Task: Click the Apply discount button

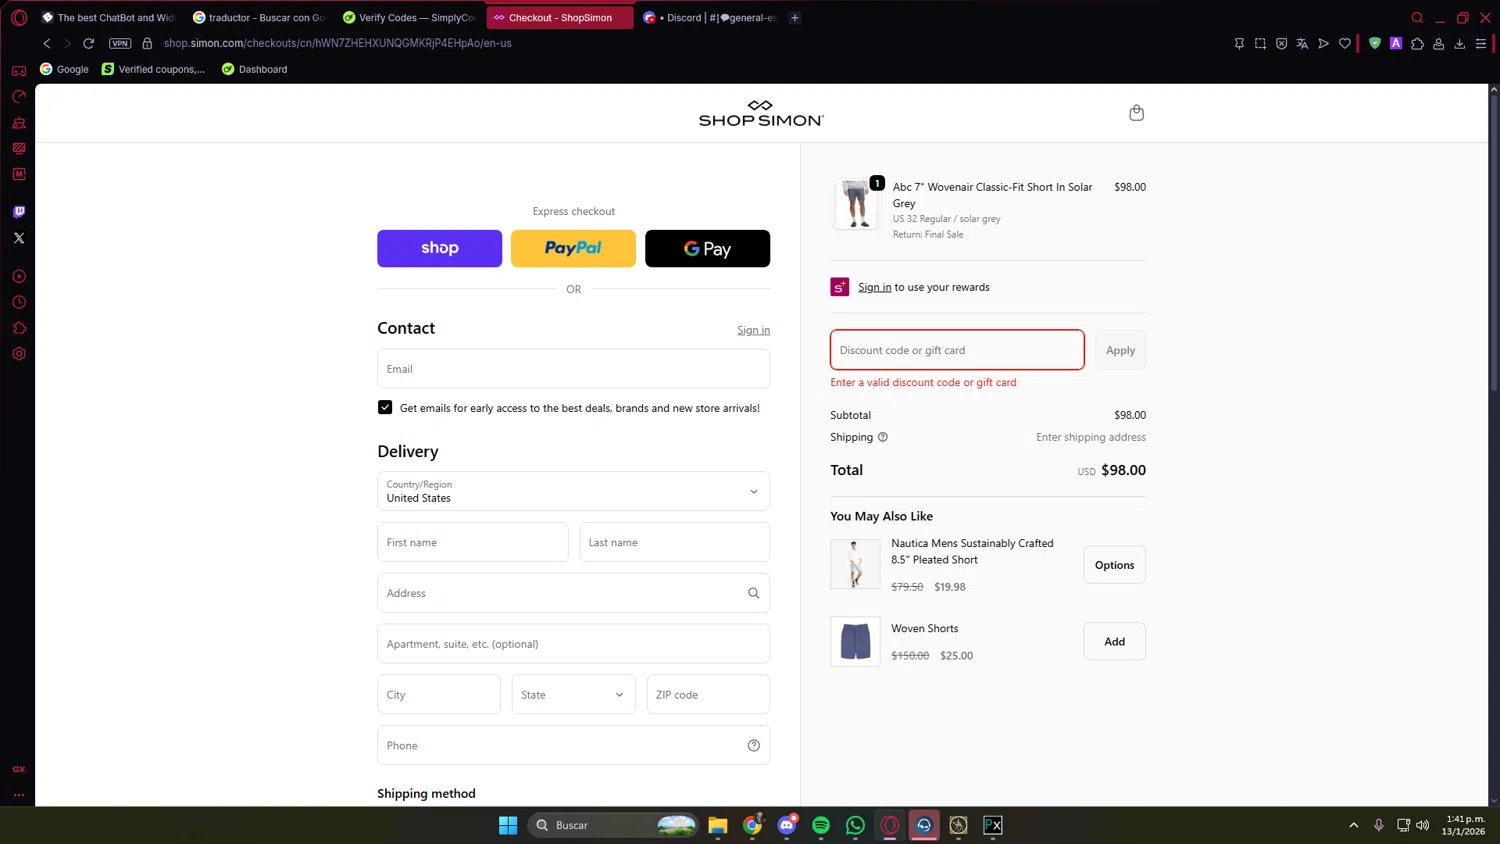Action: point(1120,350)
